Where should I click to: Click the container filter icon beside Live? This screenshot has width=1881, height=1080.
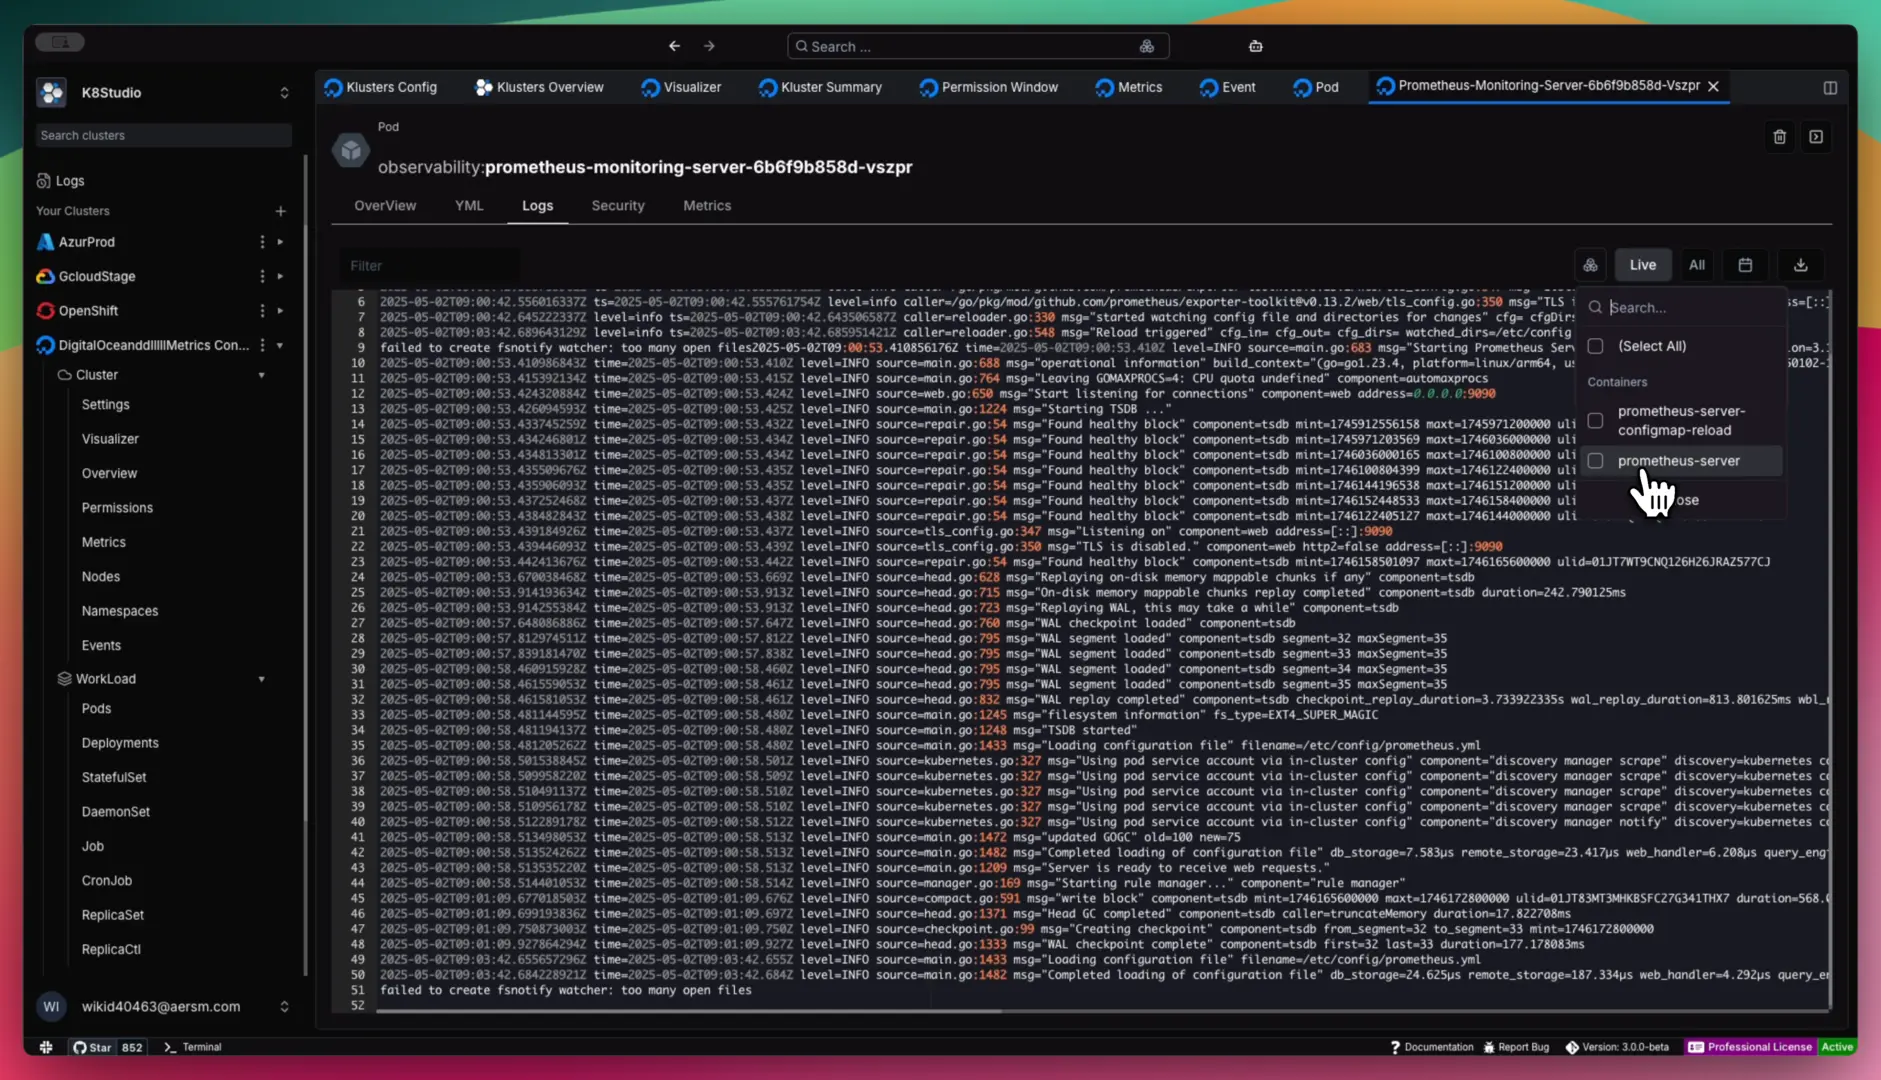point(1590,265)
